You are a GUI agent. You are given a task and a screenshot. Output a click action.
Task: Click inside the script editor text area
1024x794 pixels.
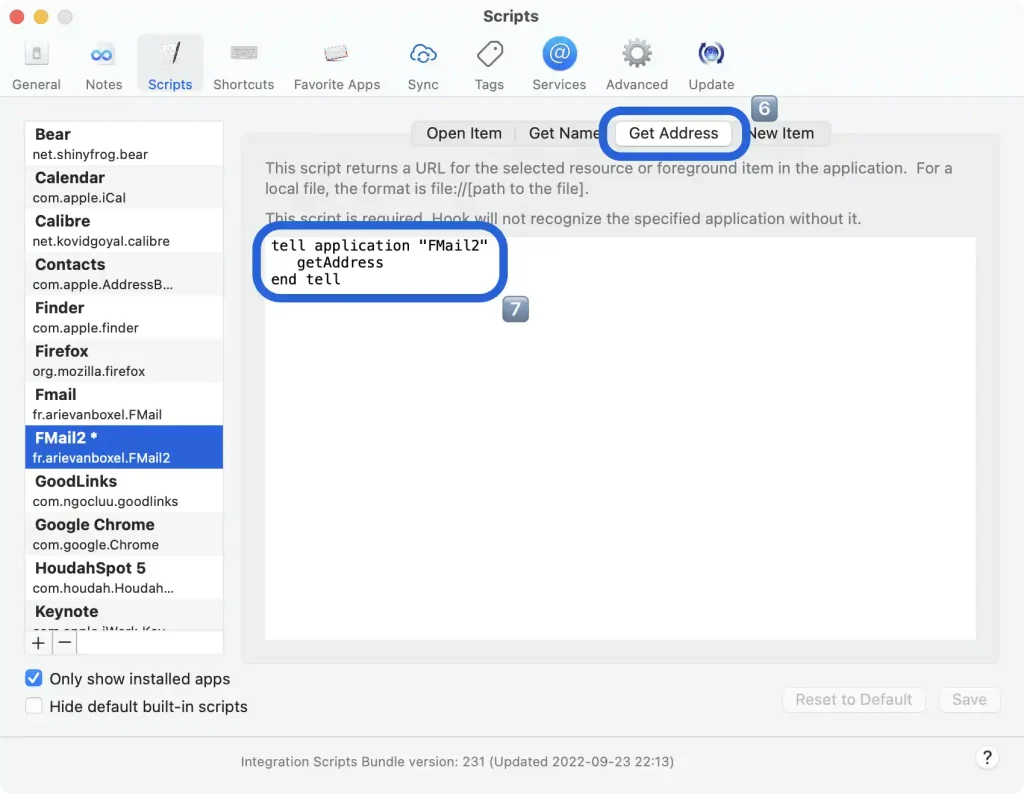(620, 438)
